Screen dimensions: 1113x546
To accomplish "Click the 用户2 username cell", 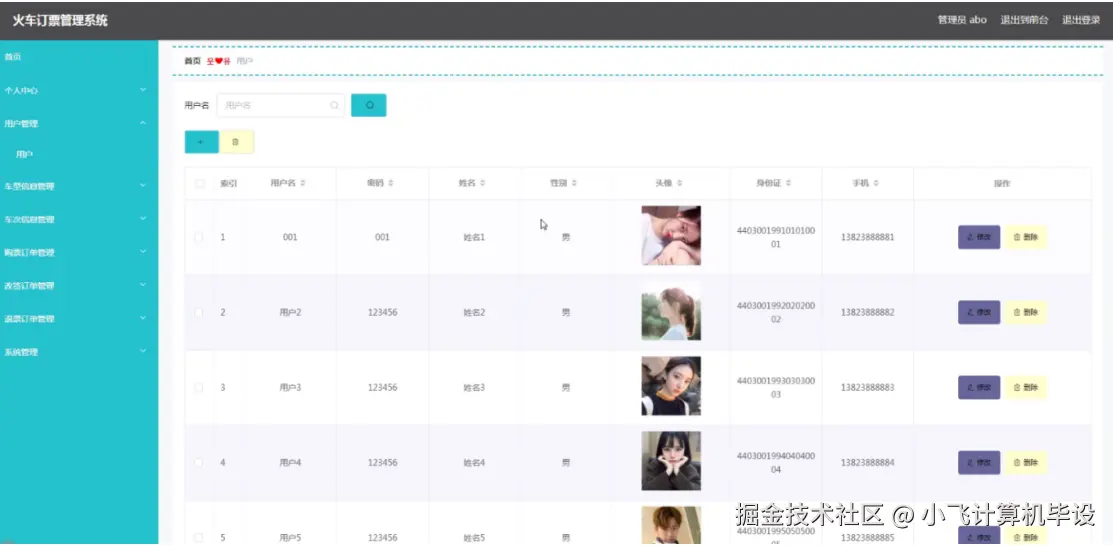I will tap(290, 312).
